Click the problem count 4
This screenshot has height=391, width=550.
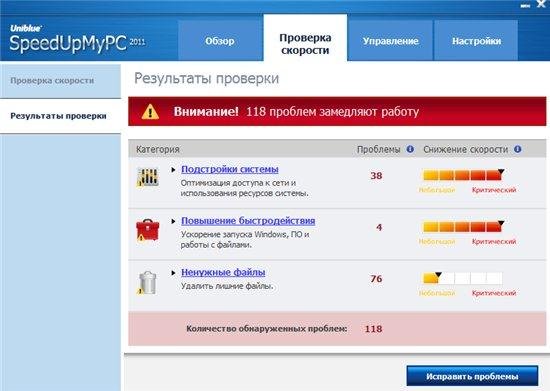tap(379, 228)
